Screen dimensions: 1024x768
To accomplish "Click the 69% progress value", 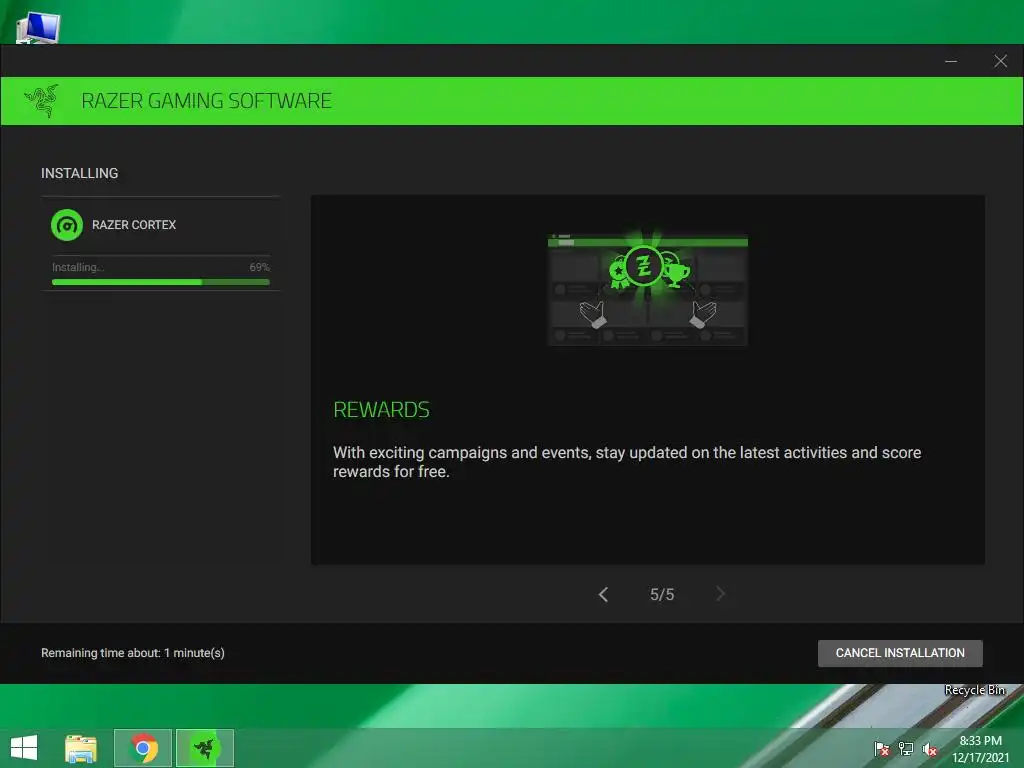I will point(259,267).
